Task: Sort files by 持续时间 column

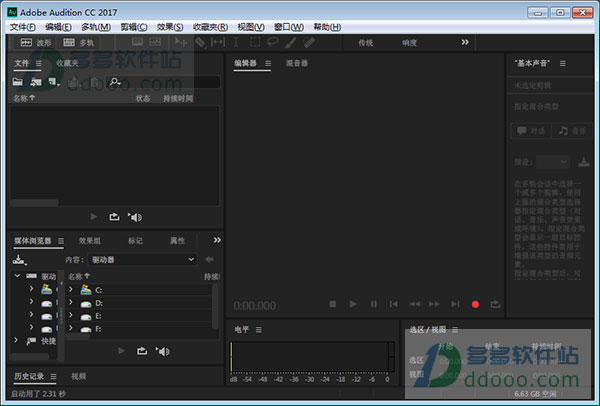Action: coord(178,99)
